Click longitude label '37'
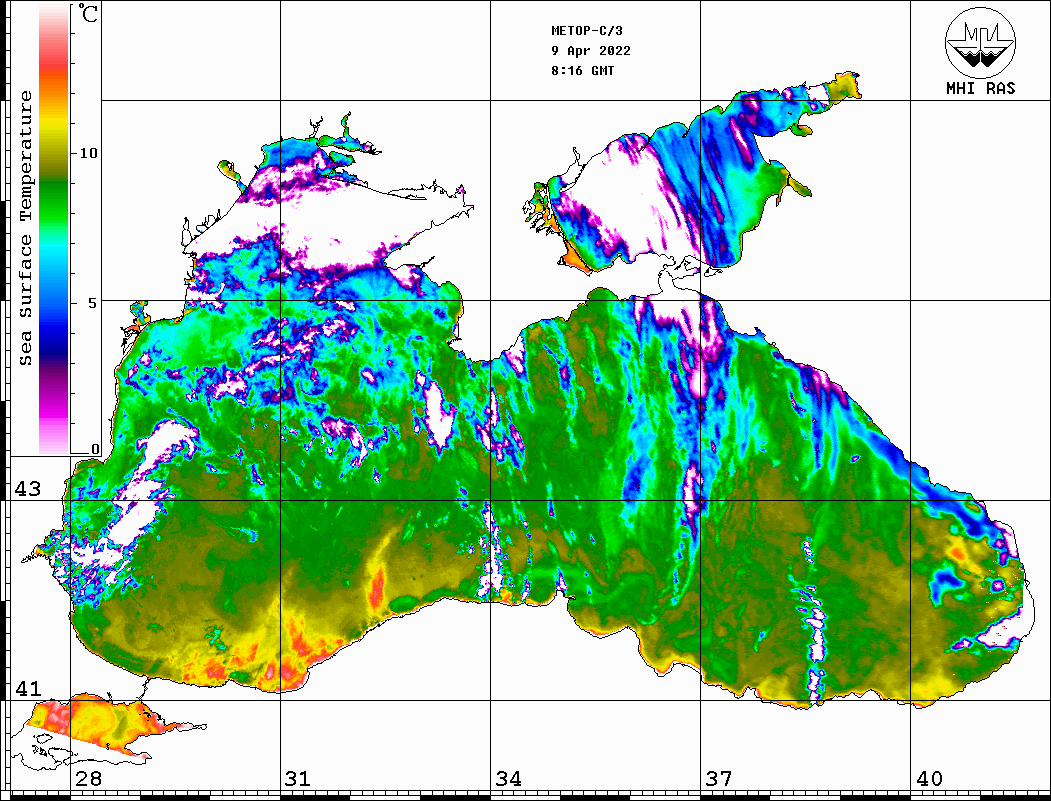Viewport: 1051px width, 801px height. tap(719, 779)
